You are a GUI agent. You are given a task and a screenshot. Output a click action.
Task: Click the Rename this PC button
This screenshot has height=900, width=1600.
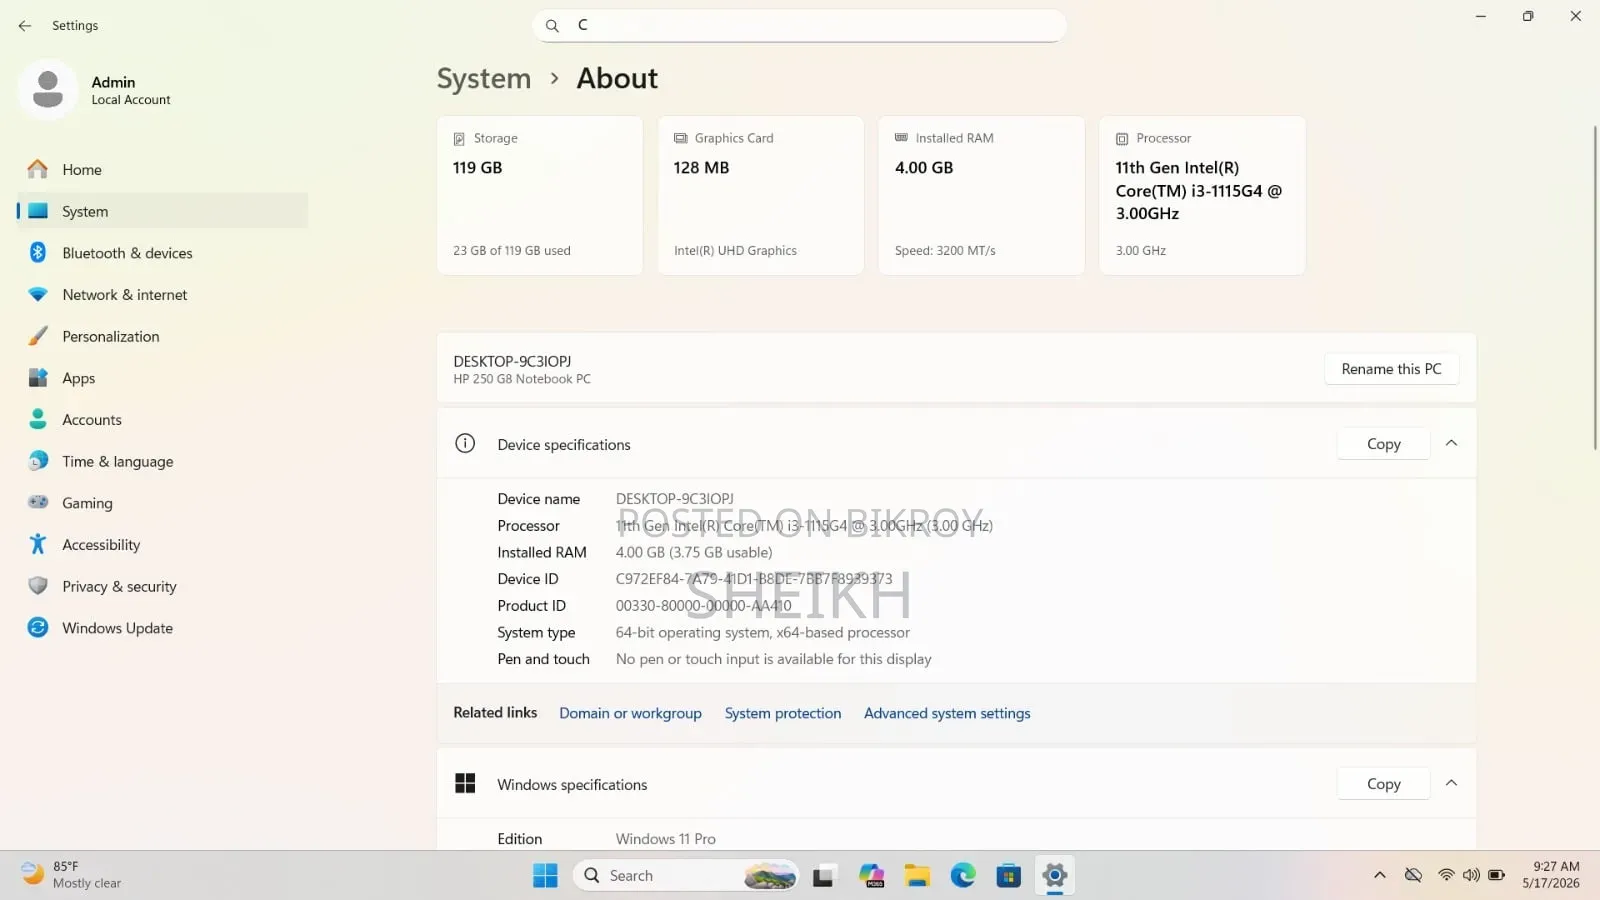1391,369
